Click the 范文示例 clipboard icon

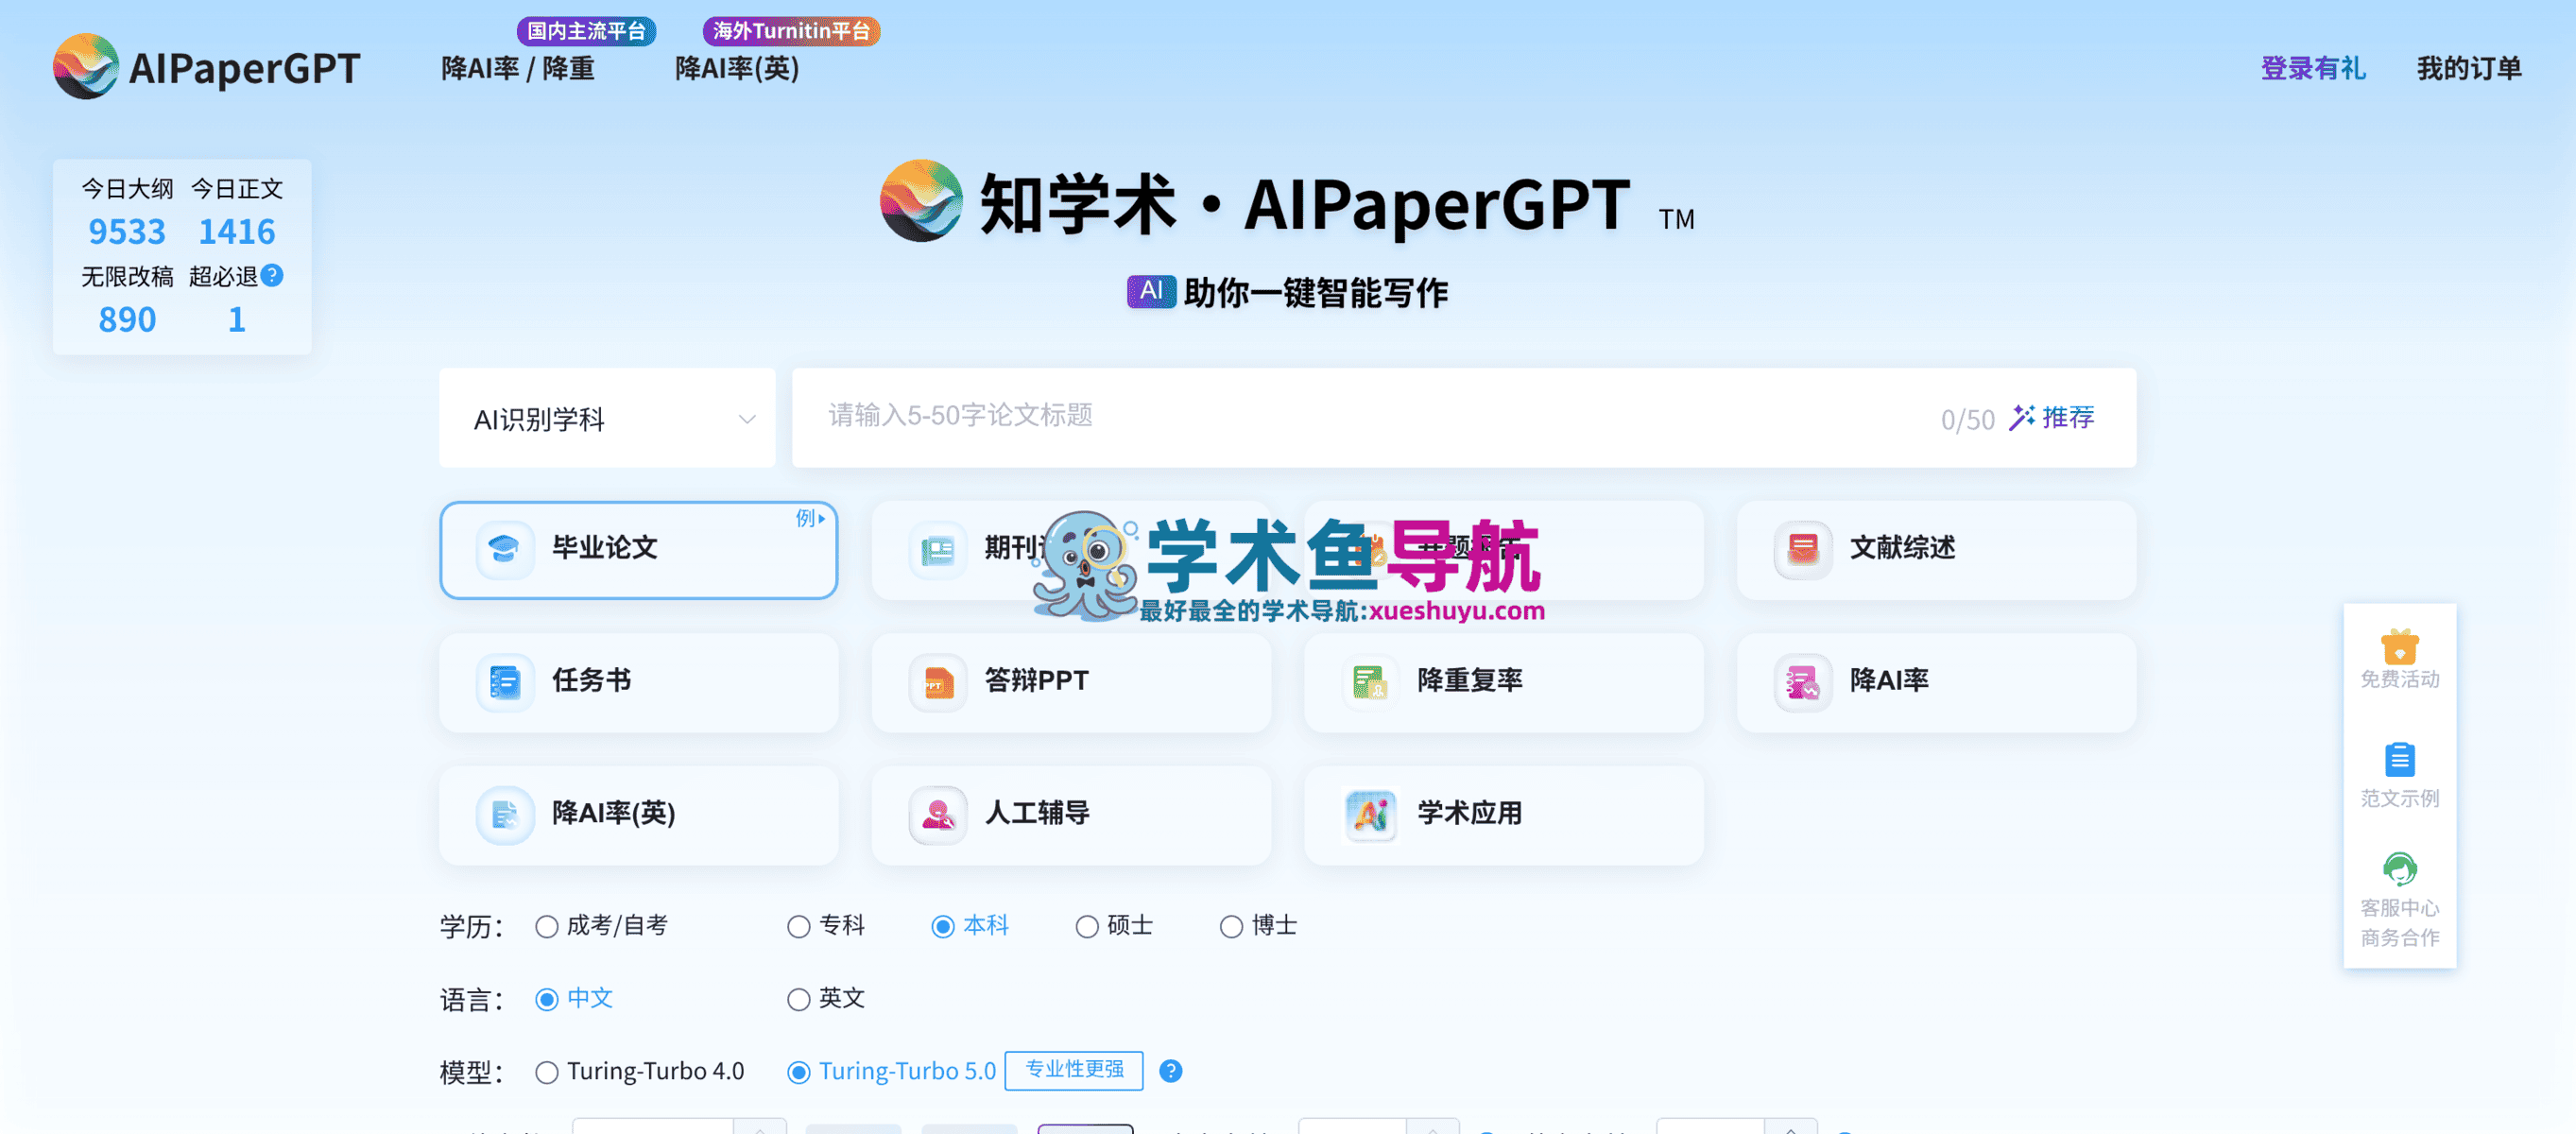(x=2399, y=760)
